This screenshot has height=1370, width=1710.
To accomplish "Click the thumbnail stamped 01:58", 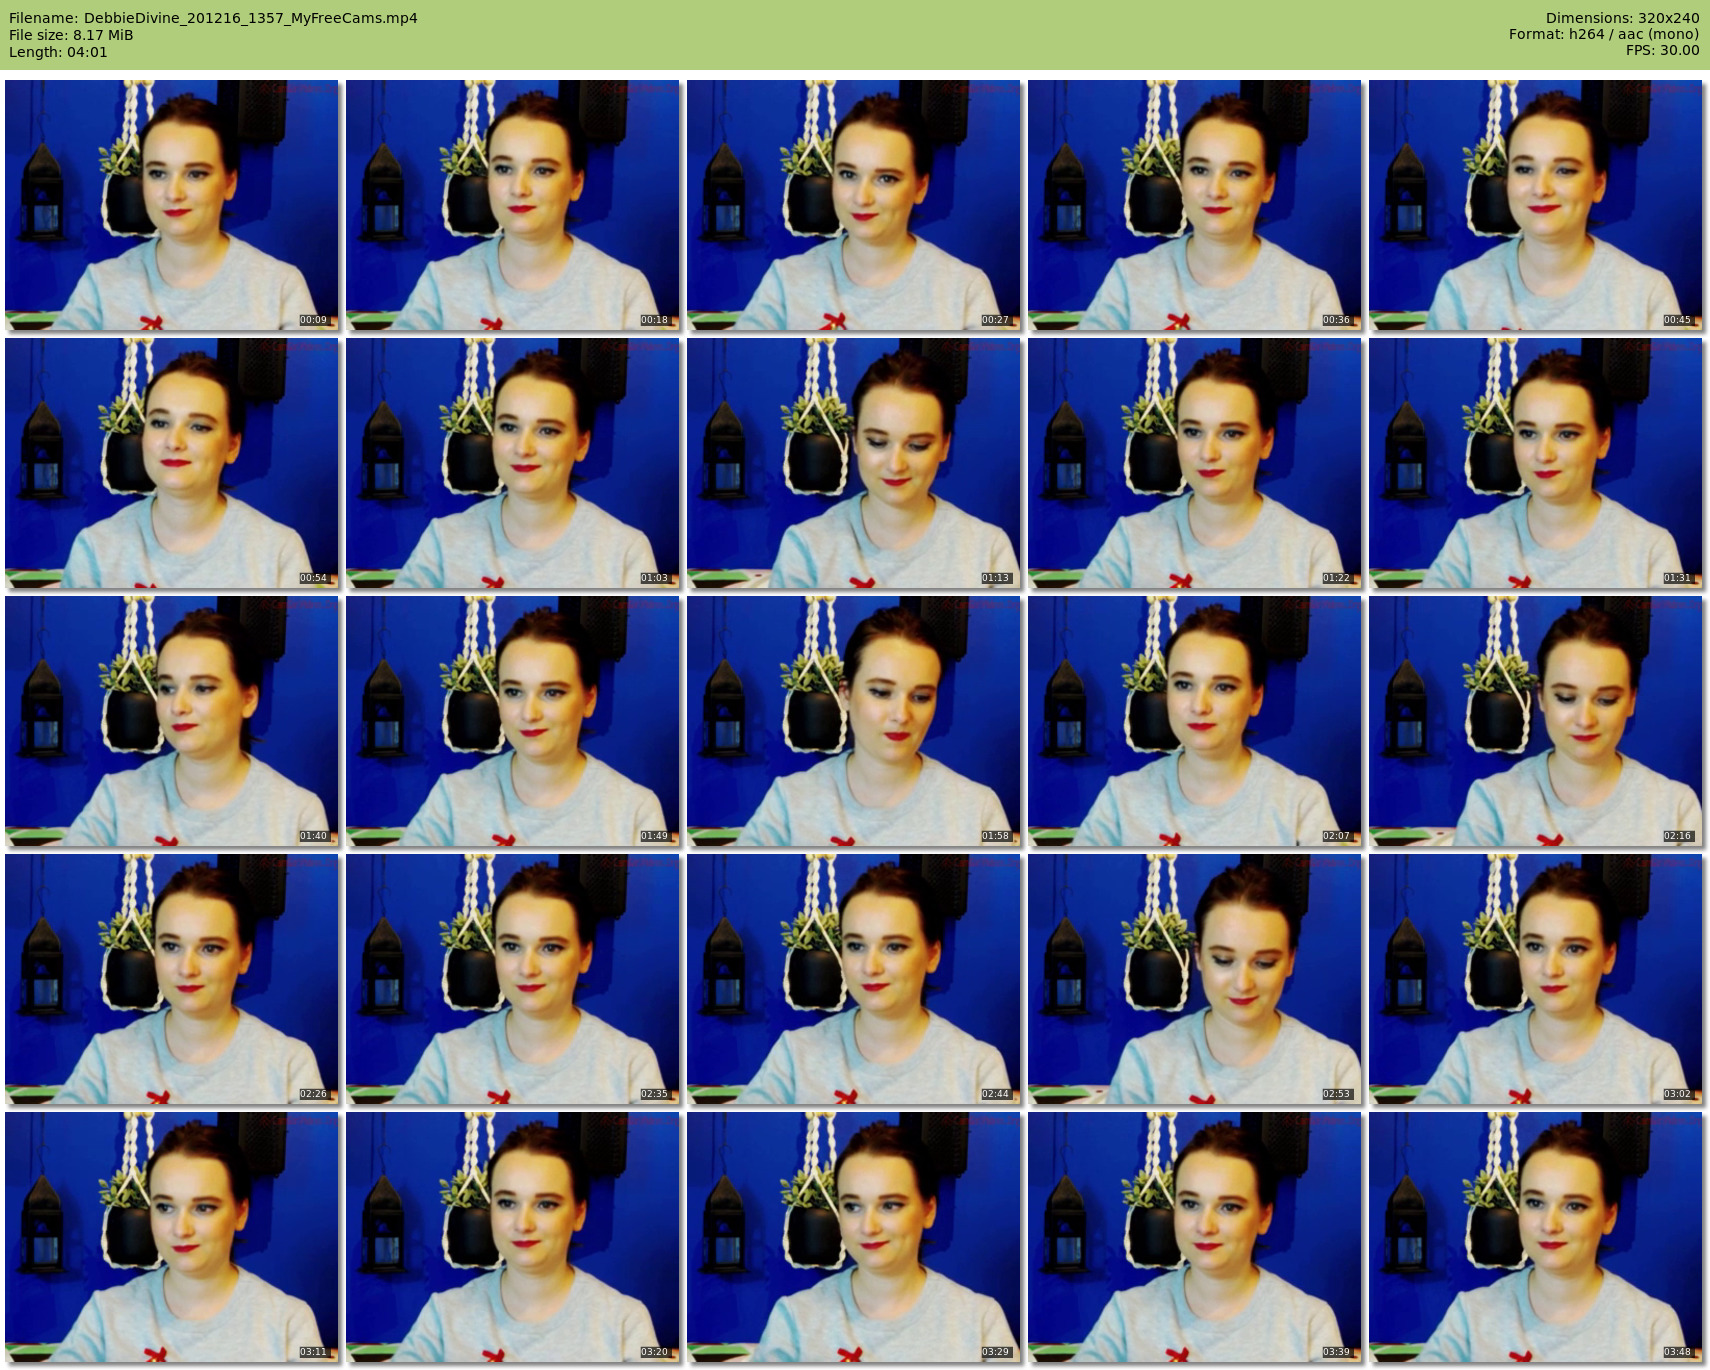I will point(854,721).
